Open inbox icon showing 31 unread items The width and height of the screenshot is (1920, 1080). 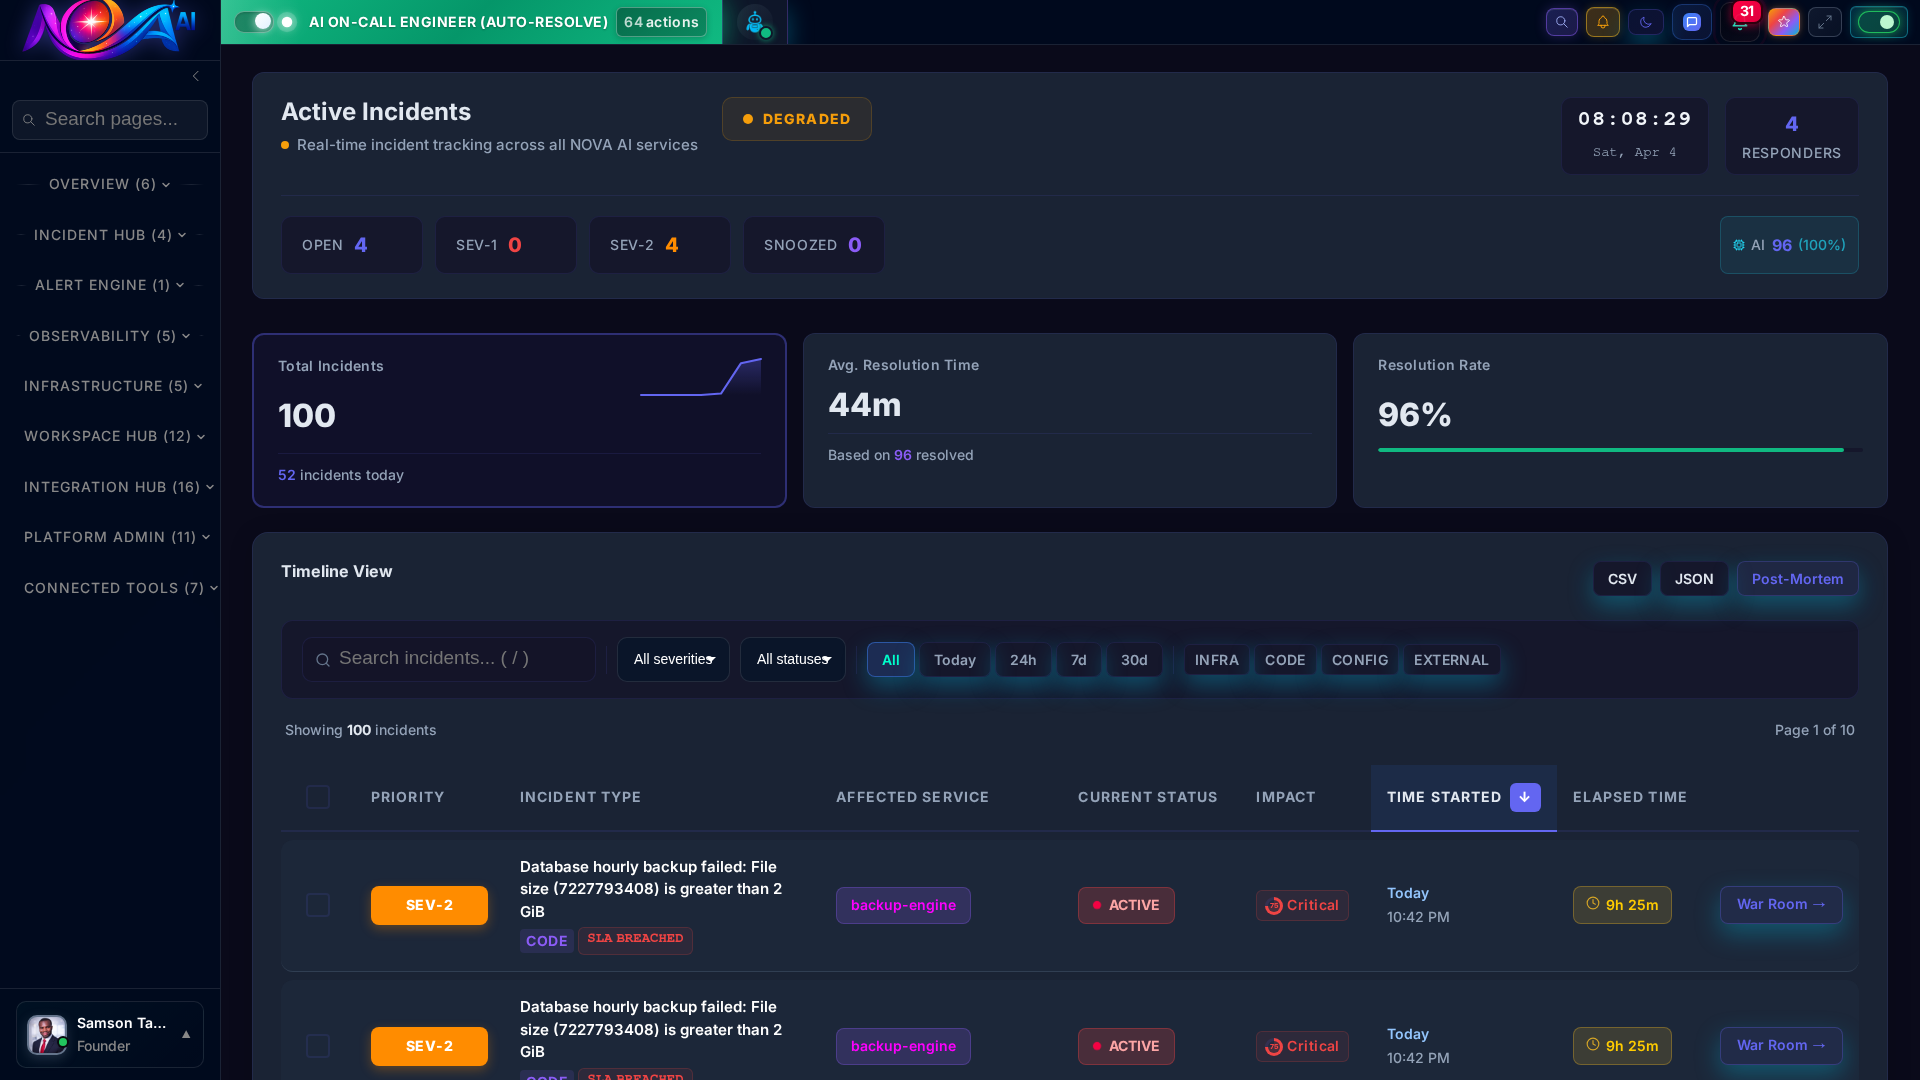coord(1740,22)
